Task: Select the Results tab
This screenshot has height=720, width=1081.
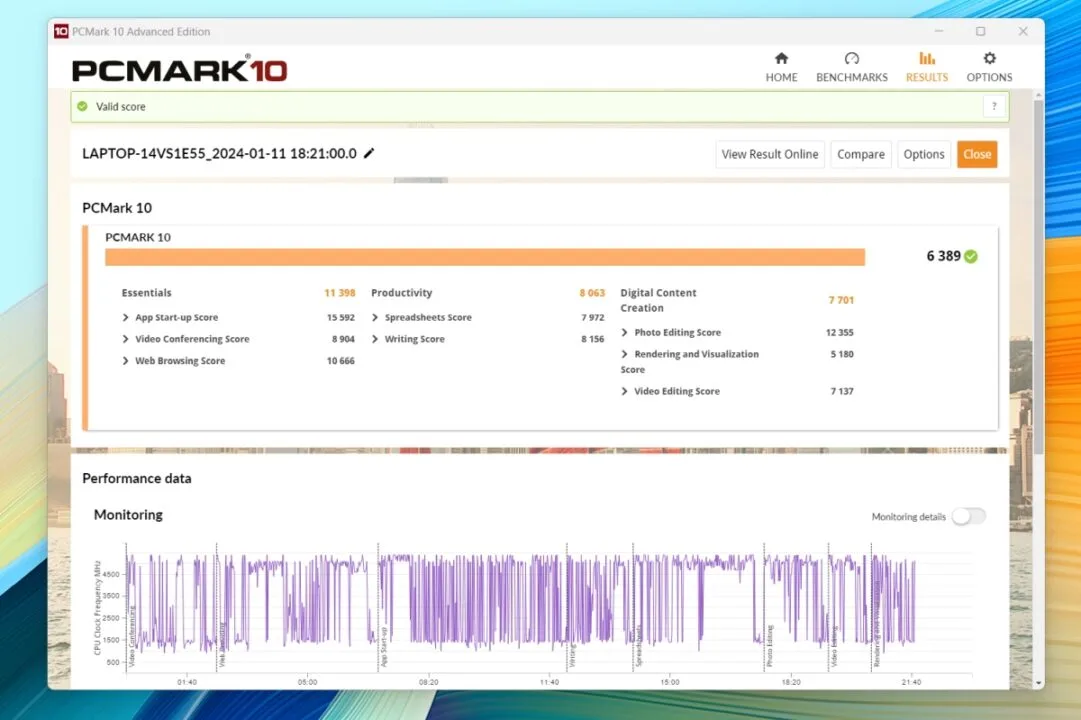Action: (x=927, y=68)
